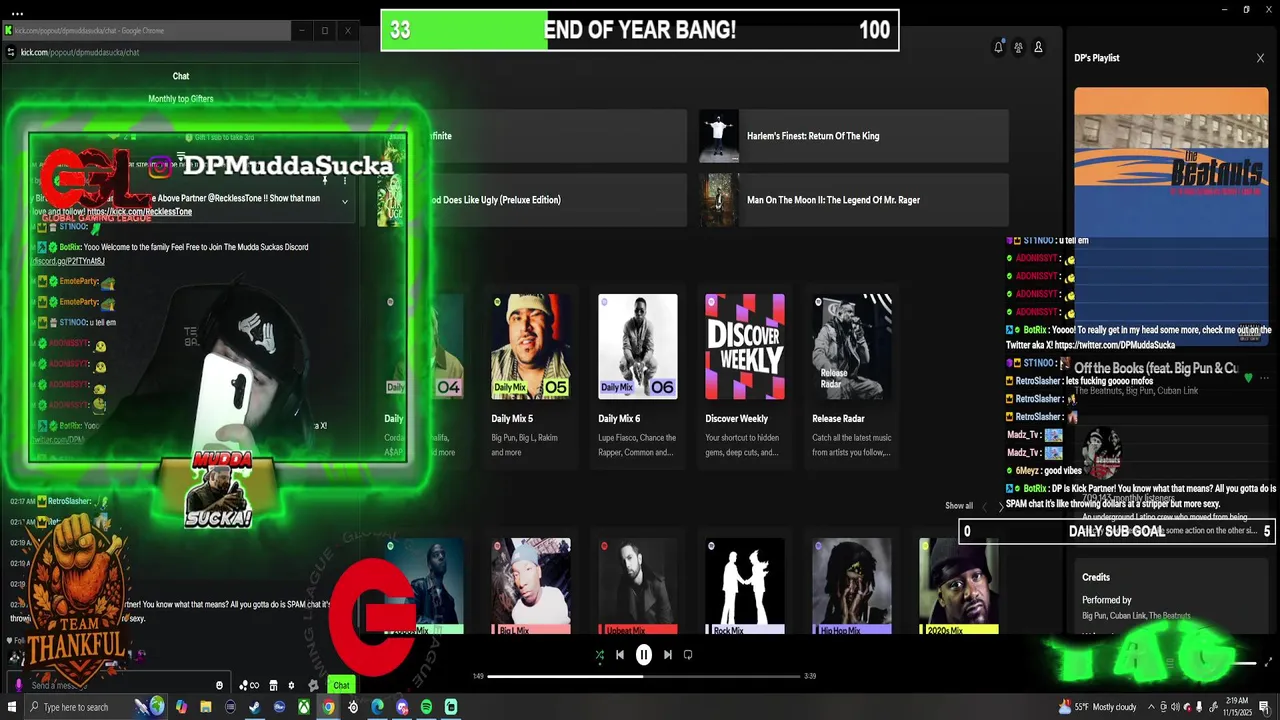
Task: Show hidden system tray icons
Action: (1151, 707)
